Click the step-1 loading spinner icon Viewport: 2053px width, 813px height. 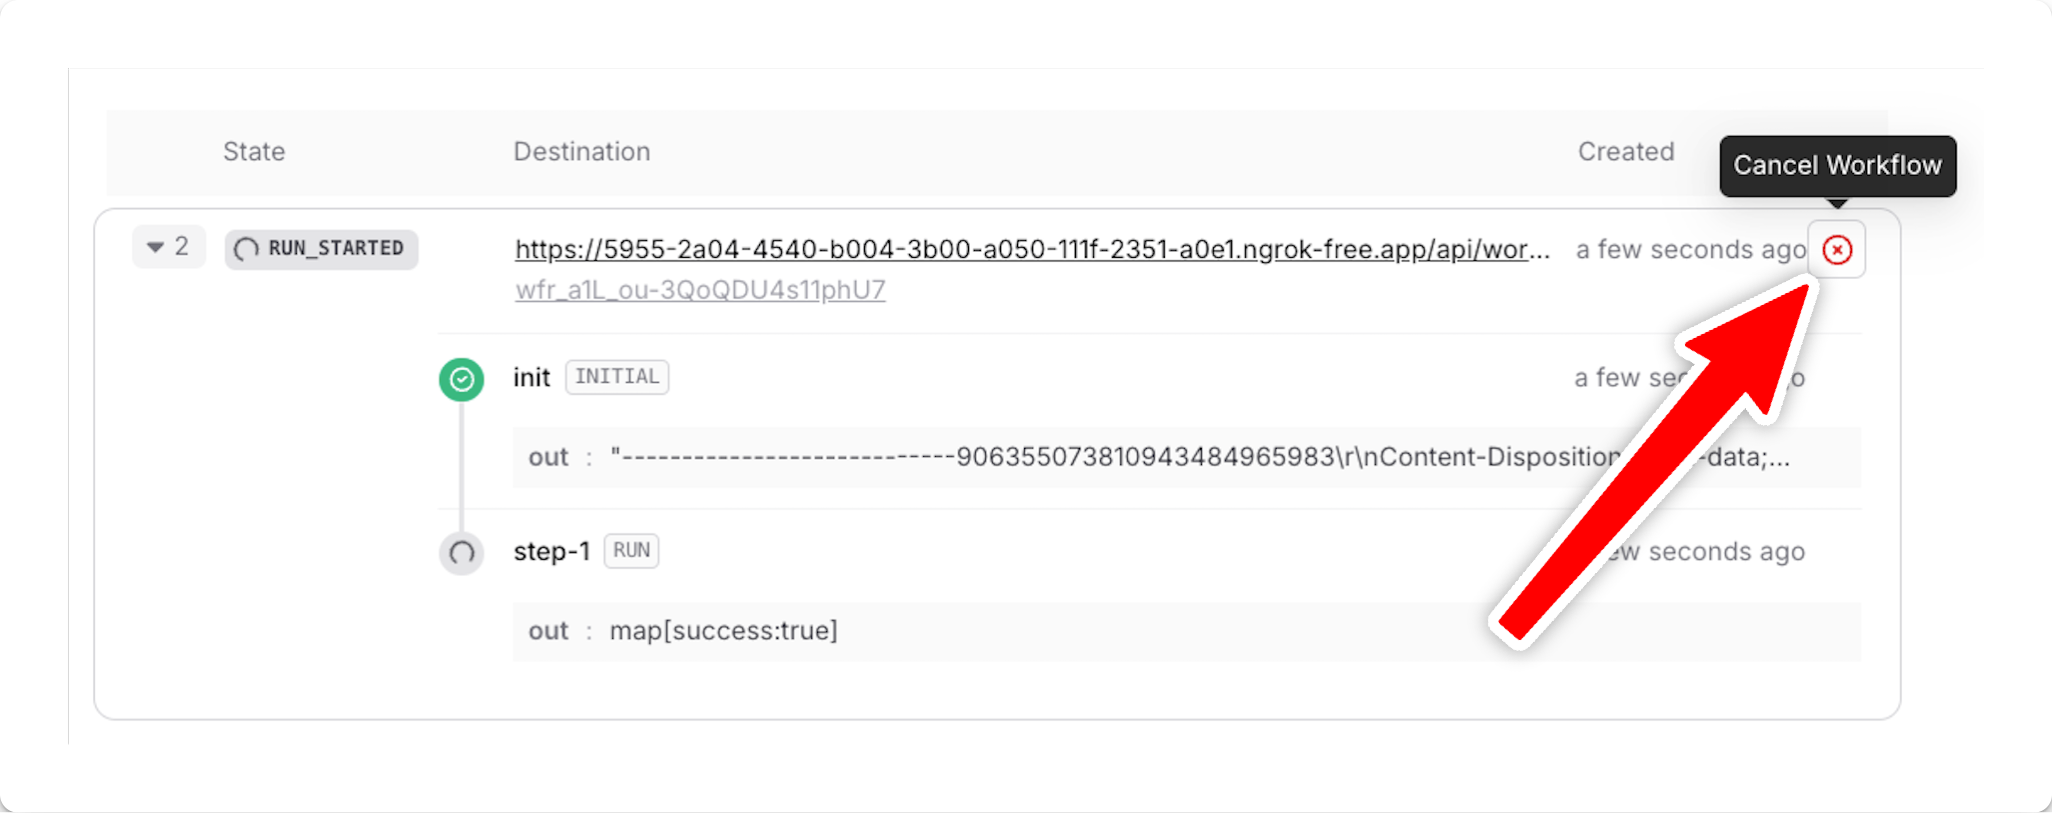[x=461, y=552]
